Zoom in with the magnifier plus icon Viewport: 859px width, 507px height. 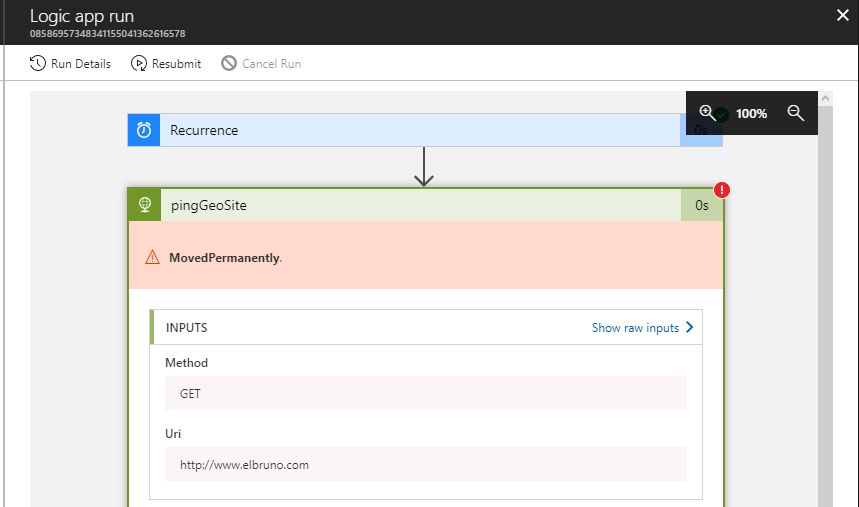707,113
